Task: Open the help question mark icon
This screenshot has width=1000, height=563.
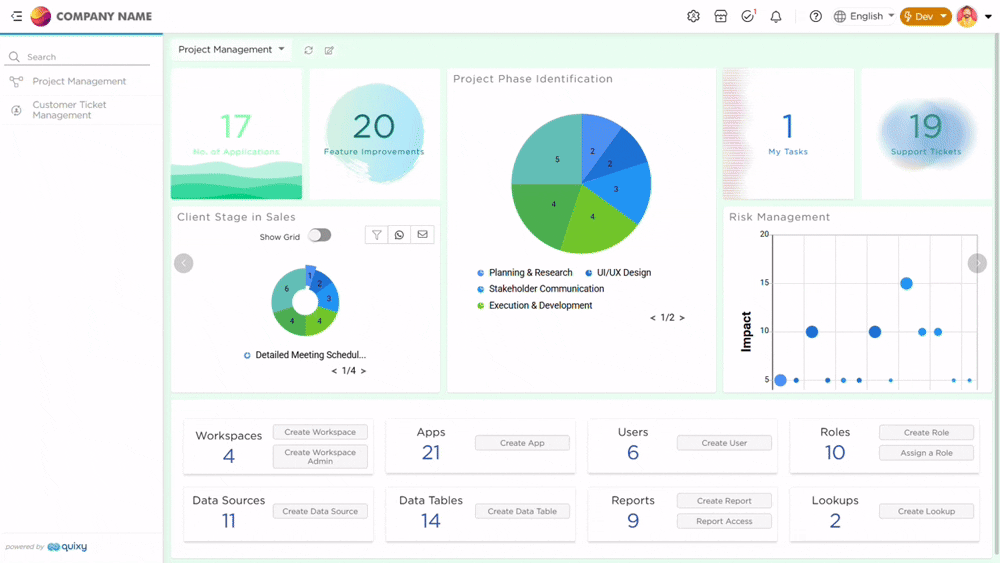Action: [x=816, y=16]
